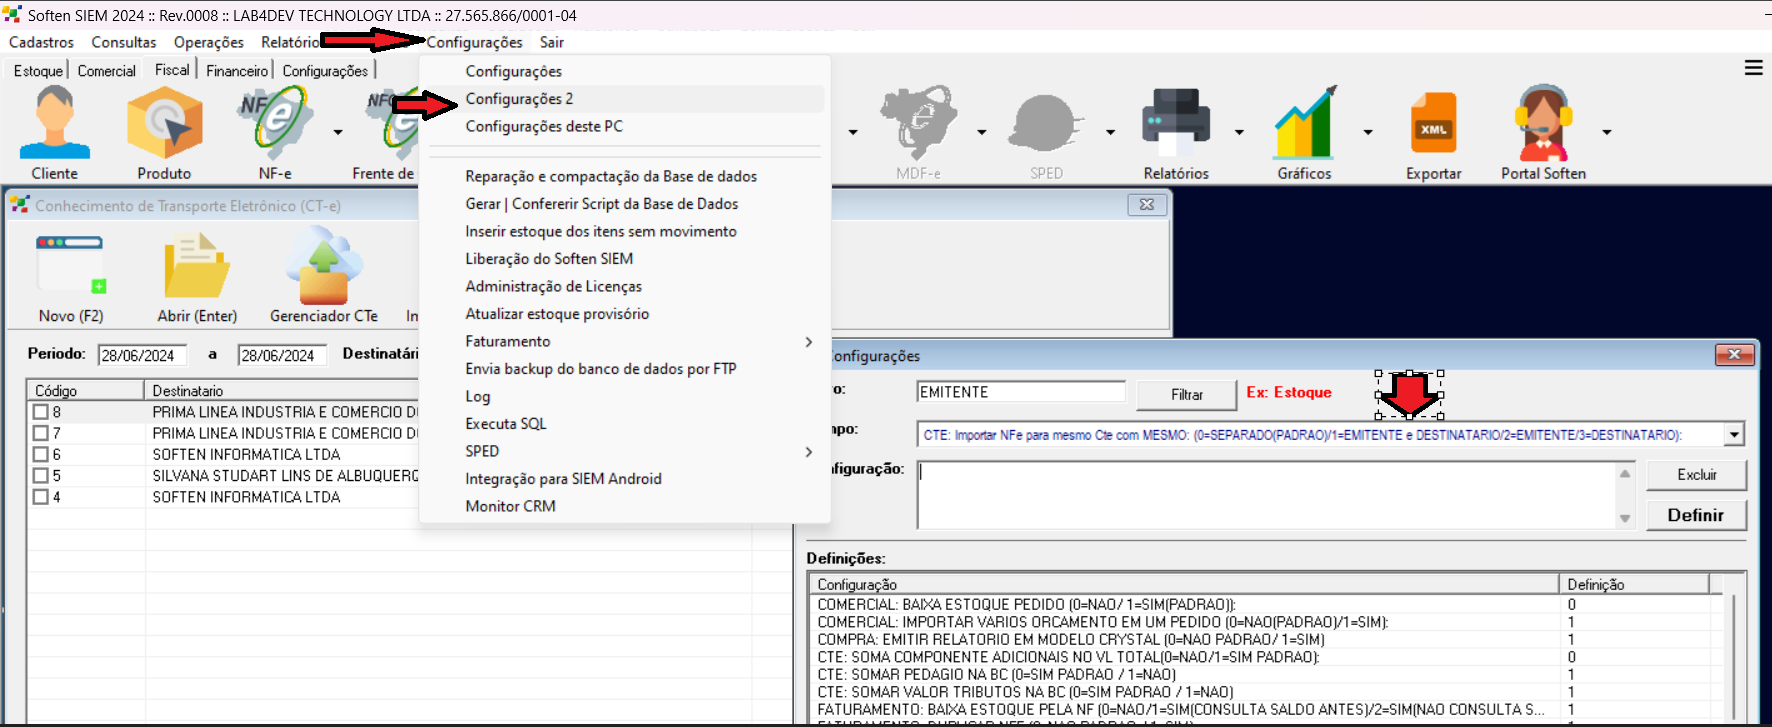The width and height of the screenshot is (1772, 727).
Task: Click the Exportar XML icon
Action: [1433, 122]
